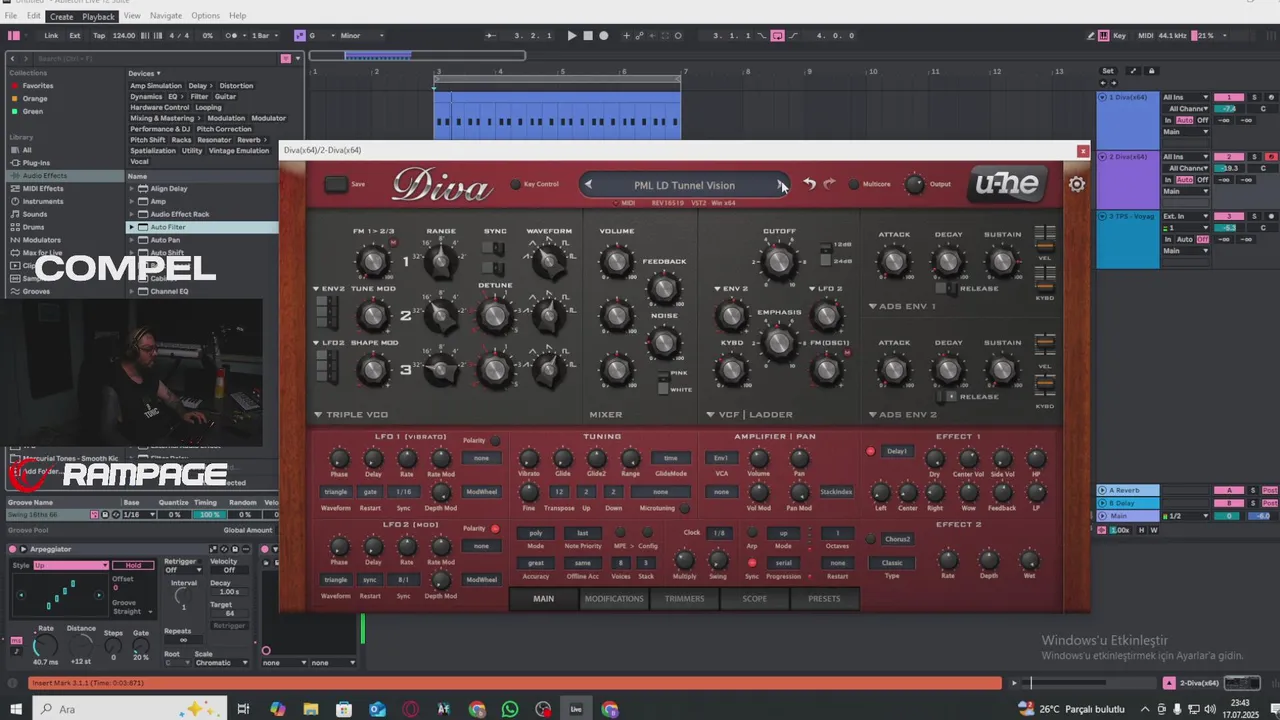Click Diva Output knob
This screenshot has height=720, width=1280.
(914, 184)
